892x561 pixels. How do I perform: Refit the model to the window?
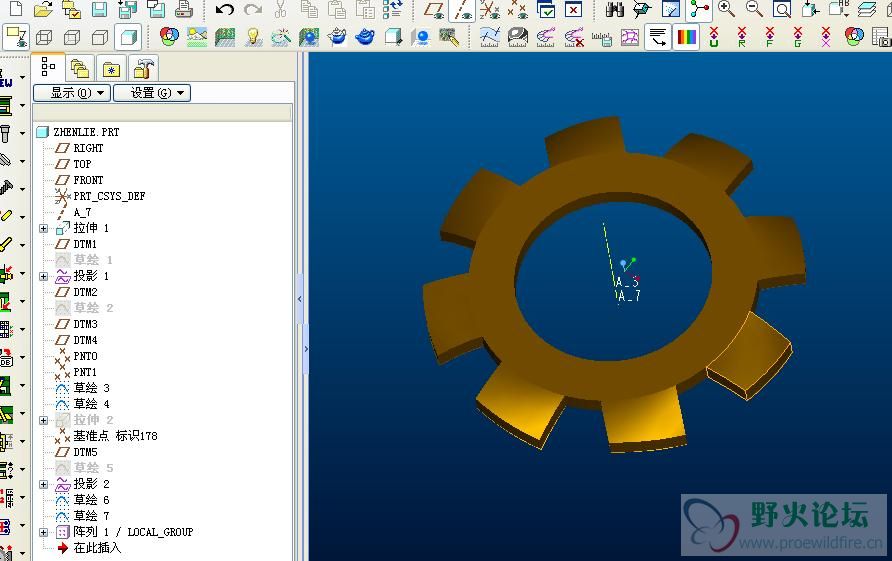click(782, 9)
